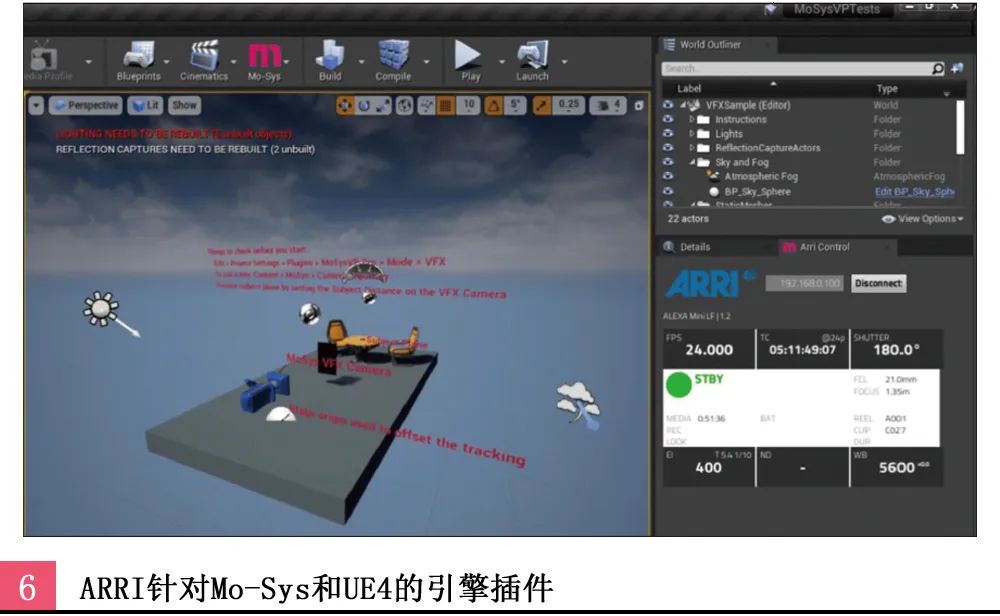Open the View Options dropdown
1000x616 pixels.
point(922,219)
